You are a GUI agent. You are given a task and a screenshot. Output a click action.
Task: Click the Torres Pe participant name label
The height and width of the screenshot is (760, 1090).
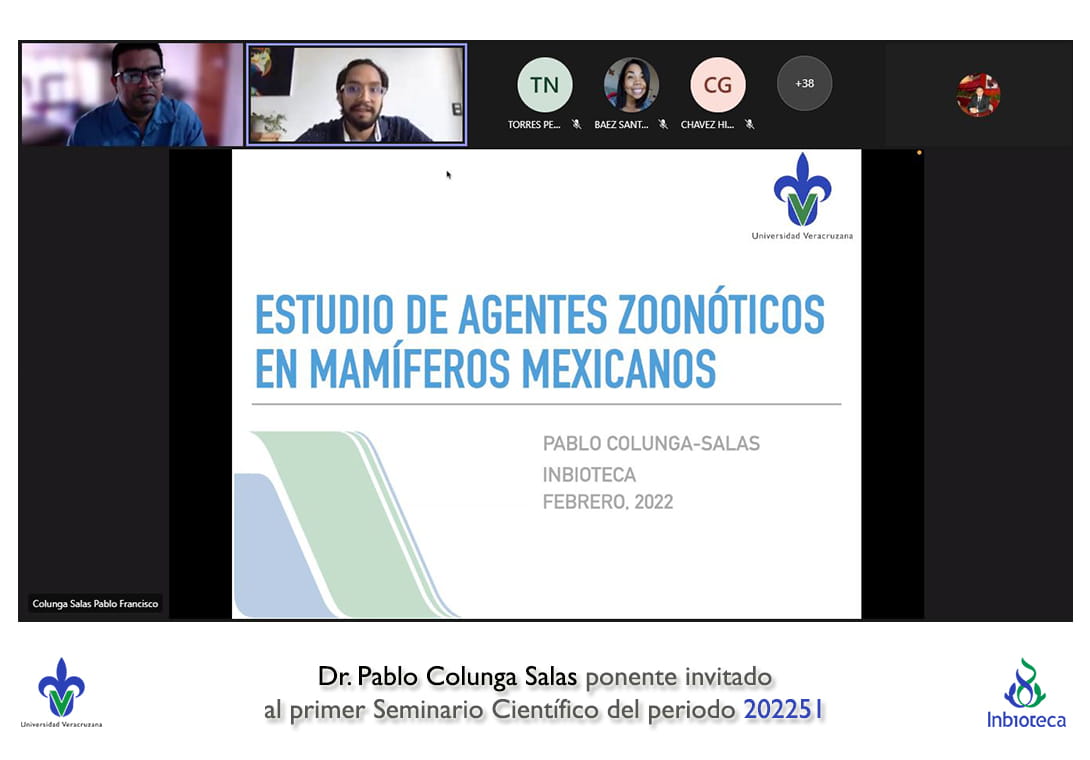(x=534, y=125)
